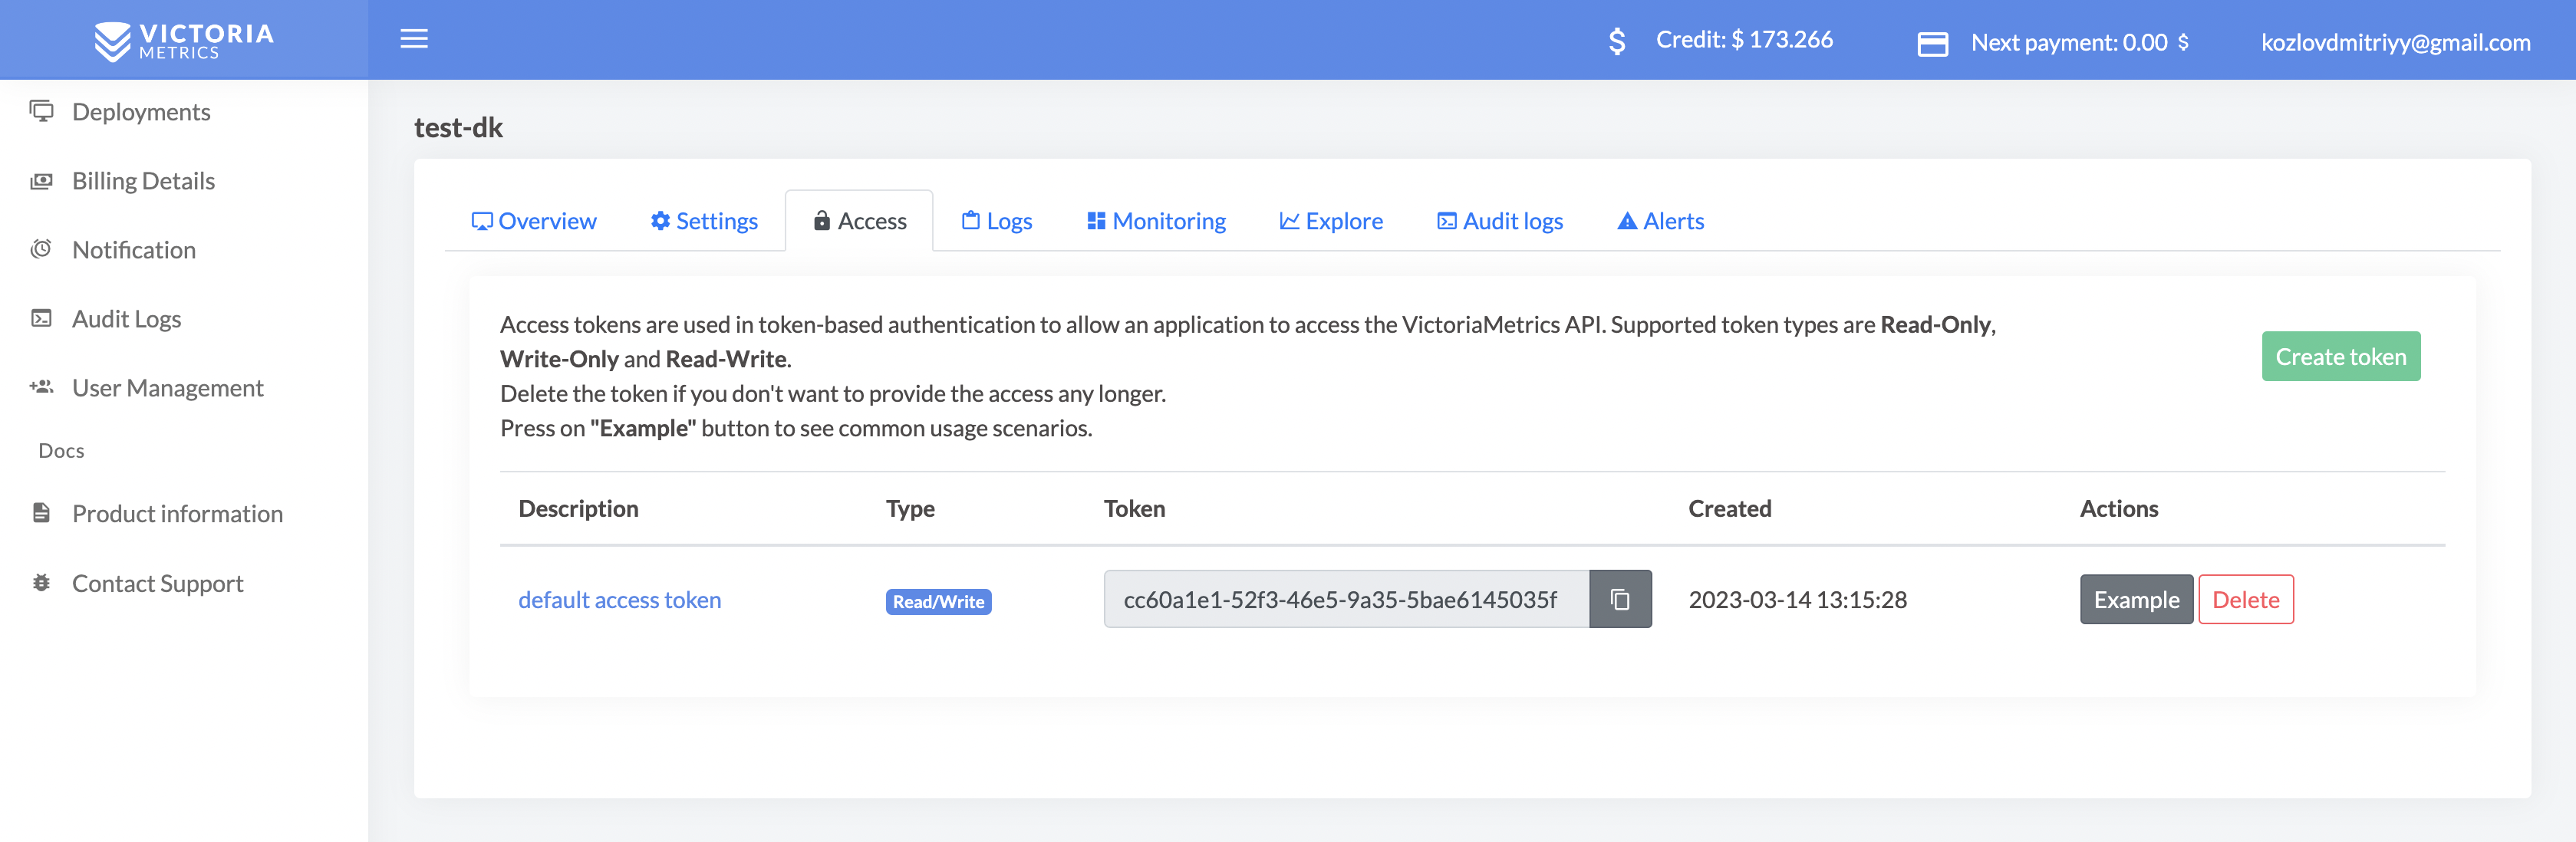The height and width of the screenshot is (842, 2576).
Task: Click the Alerts tab warning triangle icon
Action: point(1627,220)
